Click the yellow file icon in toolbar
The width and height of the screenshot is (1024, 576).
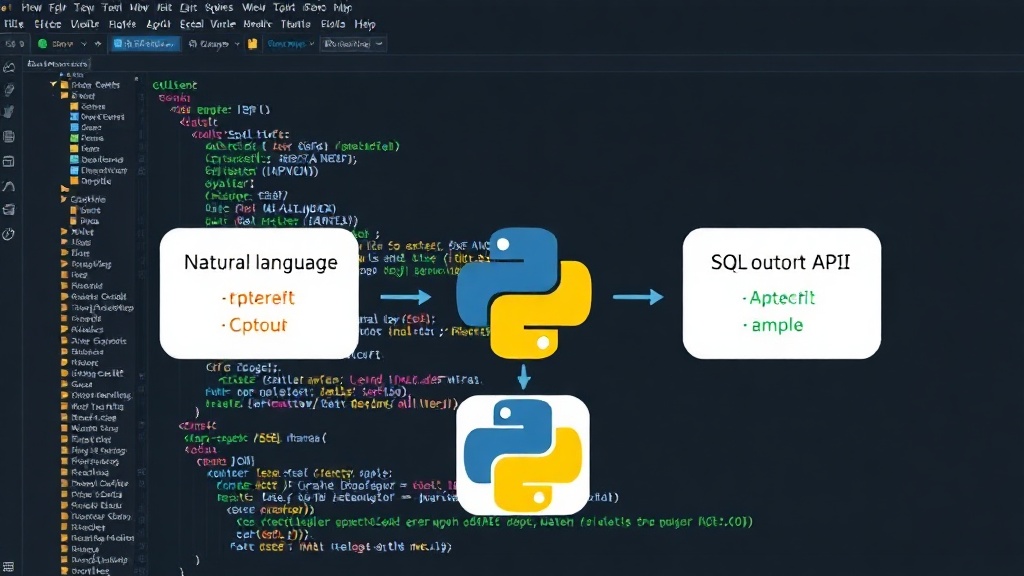252,44
